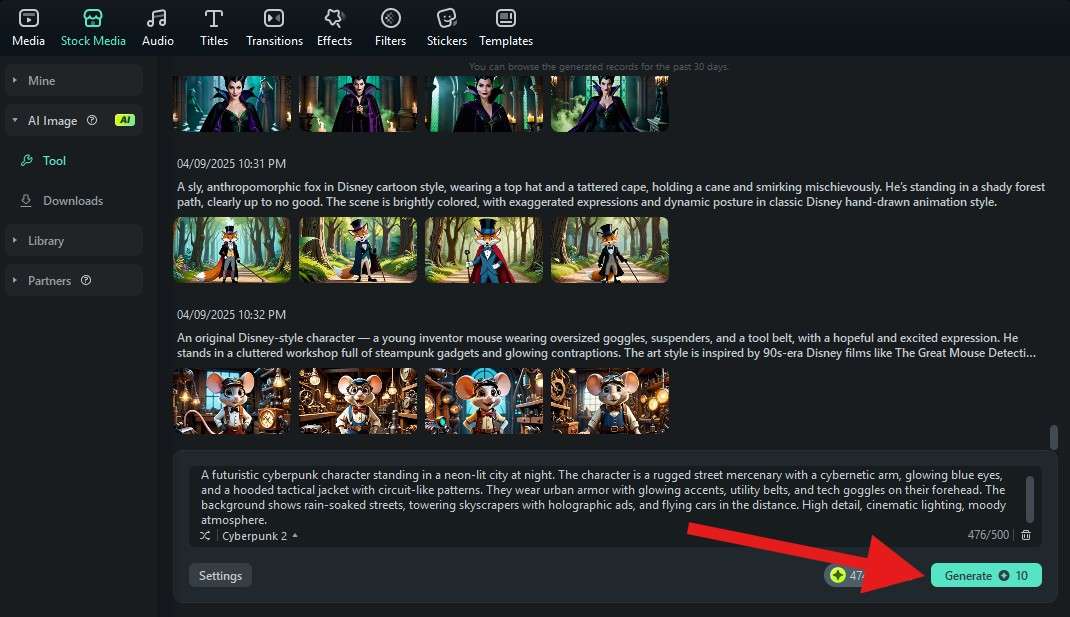1070x617 pixels.
Task: Open the Media tab
Action: pyautogui.click(x=29, y=28)
